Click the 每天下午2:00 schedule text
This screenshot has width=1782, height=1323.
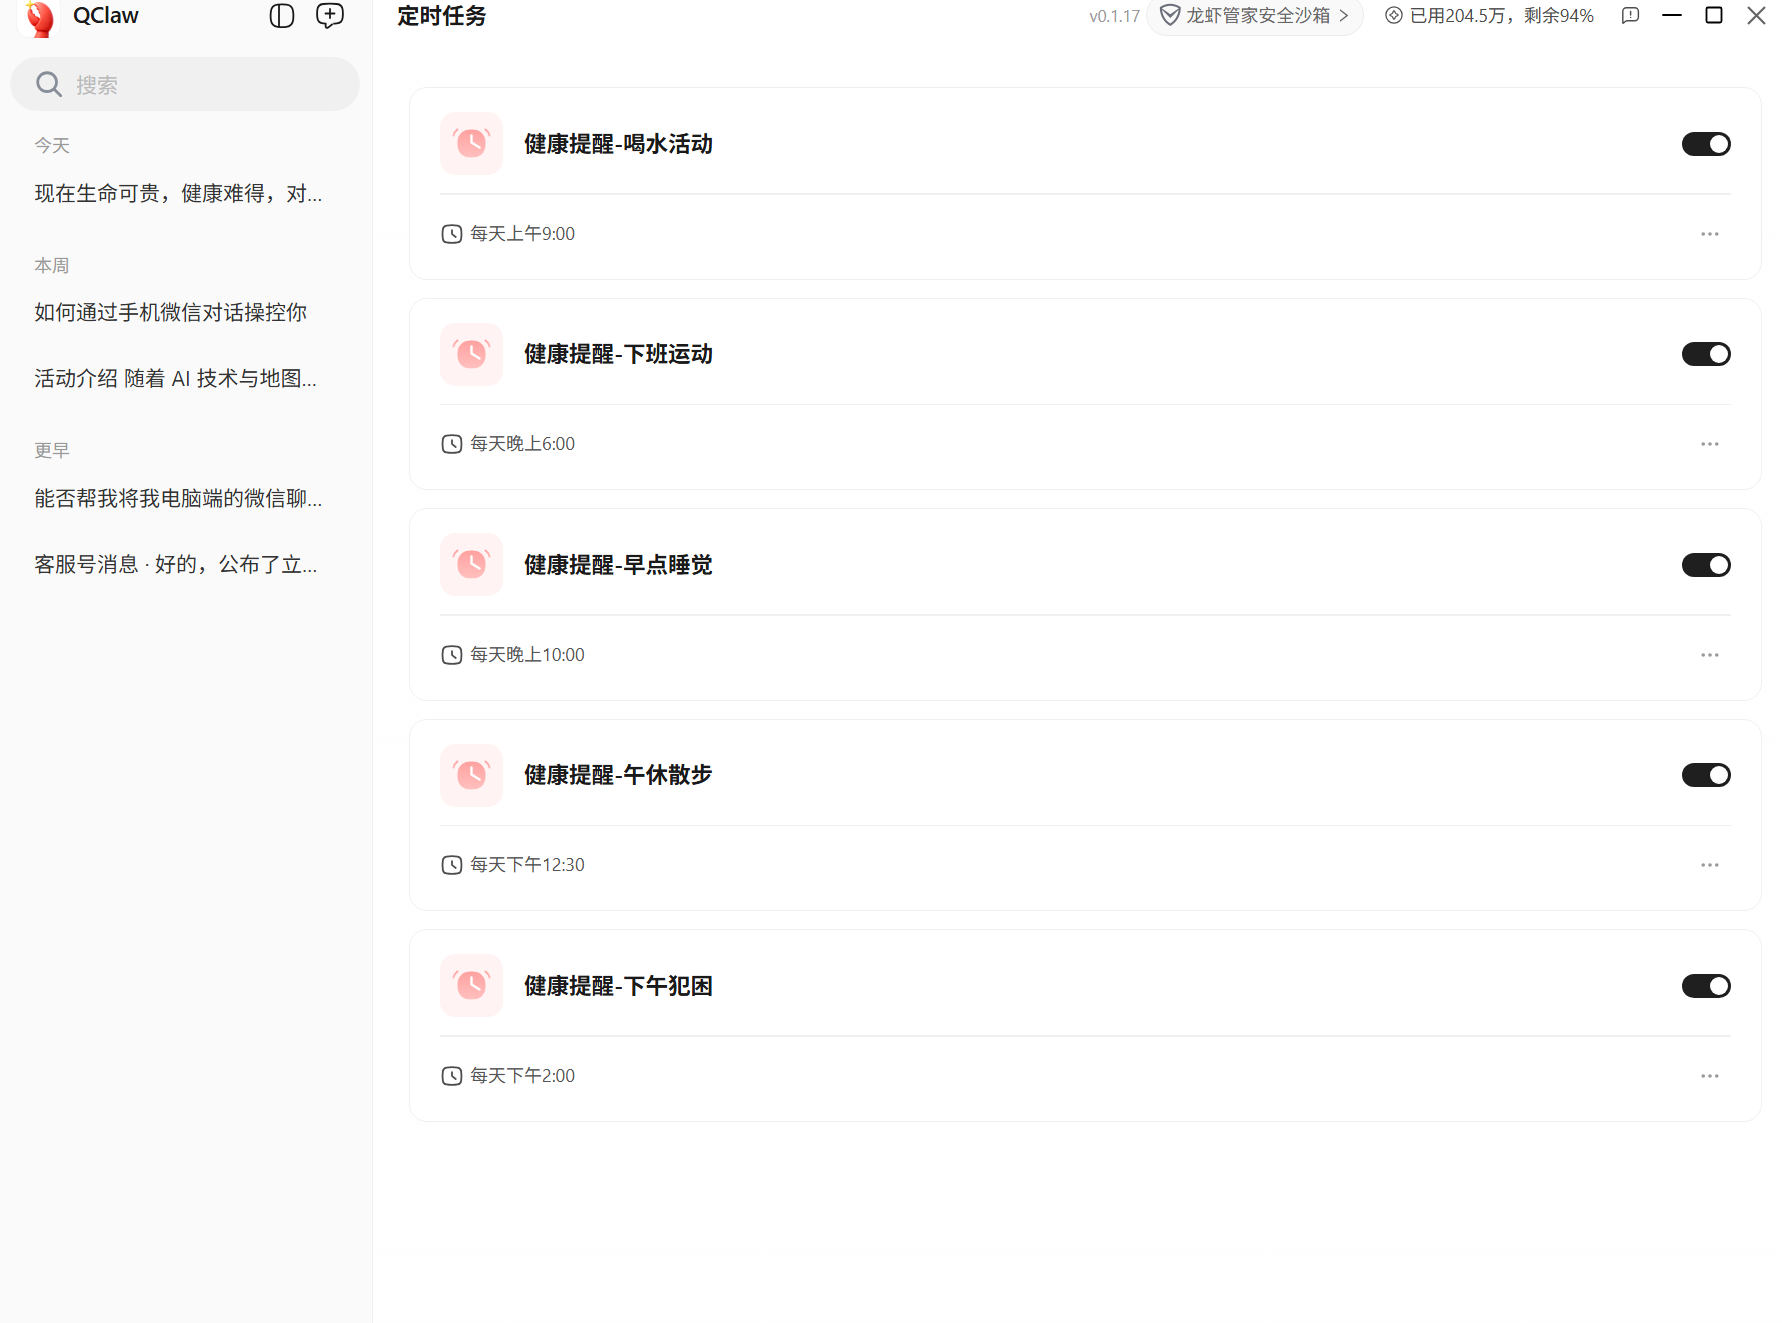click(x=522, y=1076)
